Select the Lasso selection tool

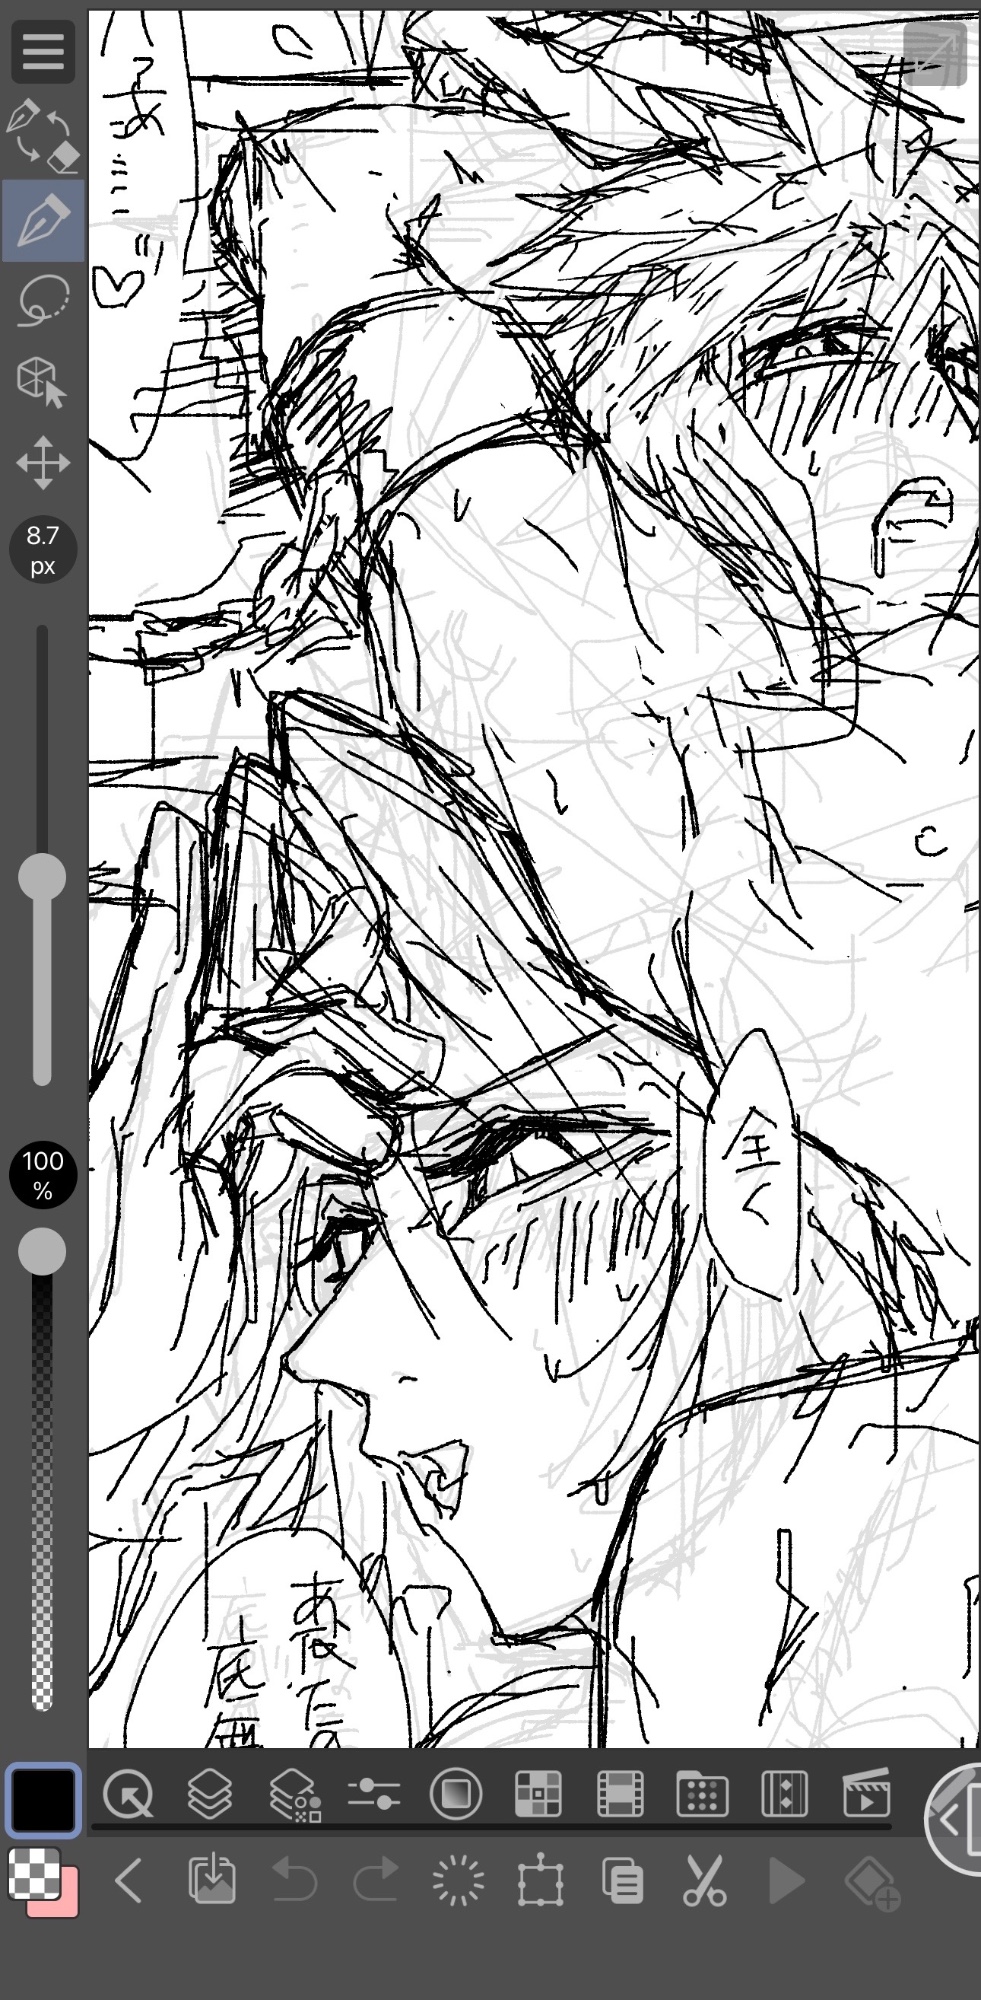click(x=43, y=300)
